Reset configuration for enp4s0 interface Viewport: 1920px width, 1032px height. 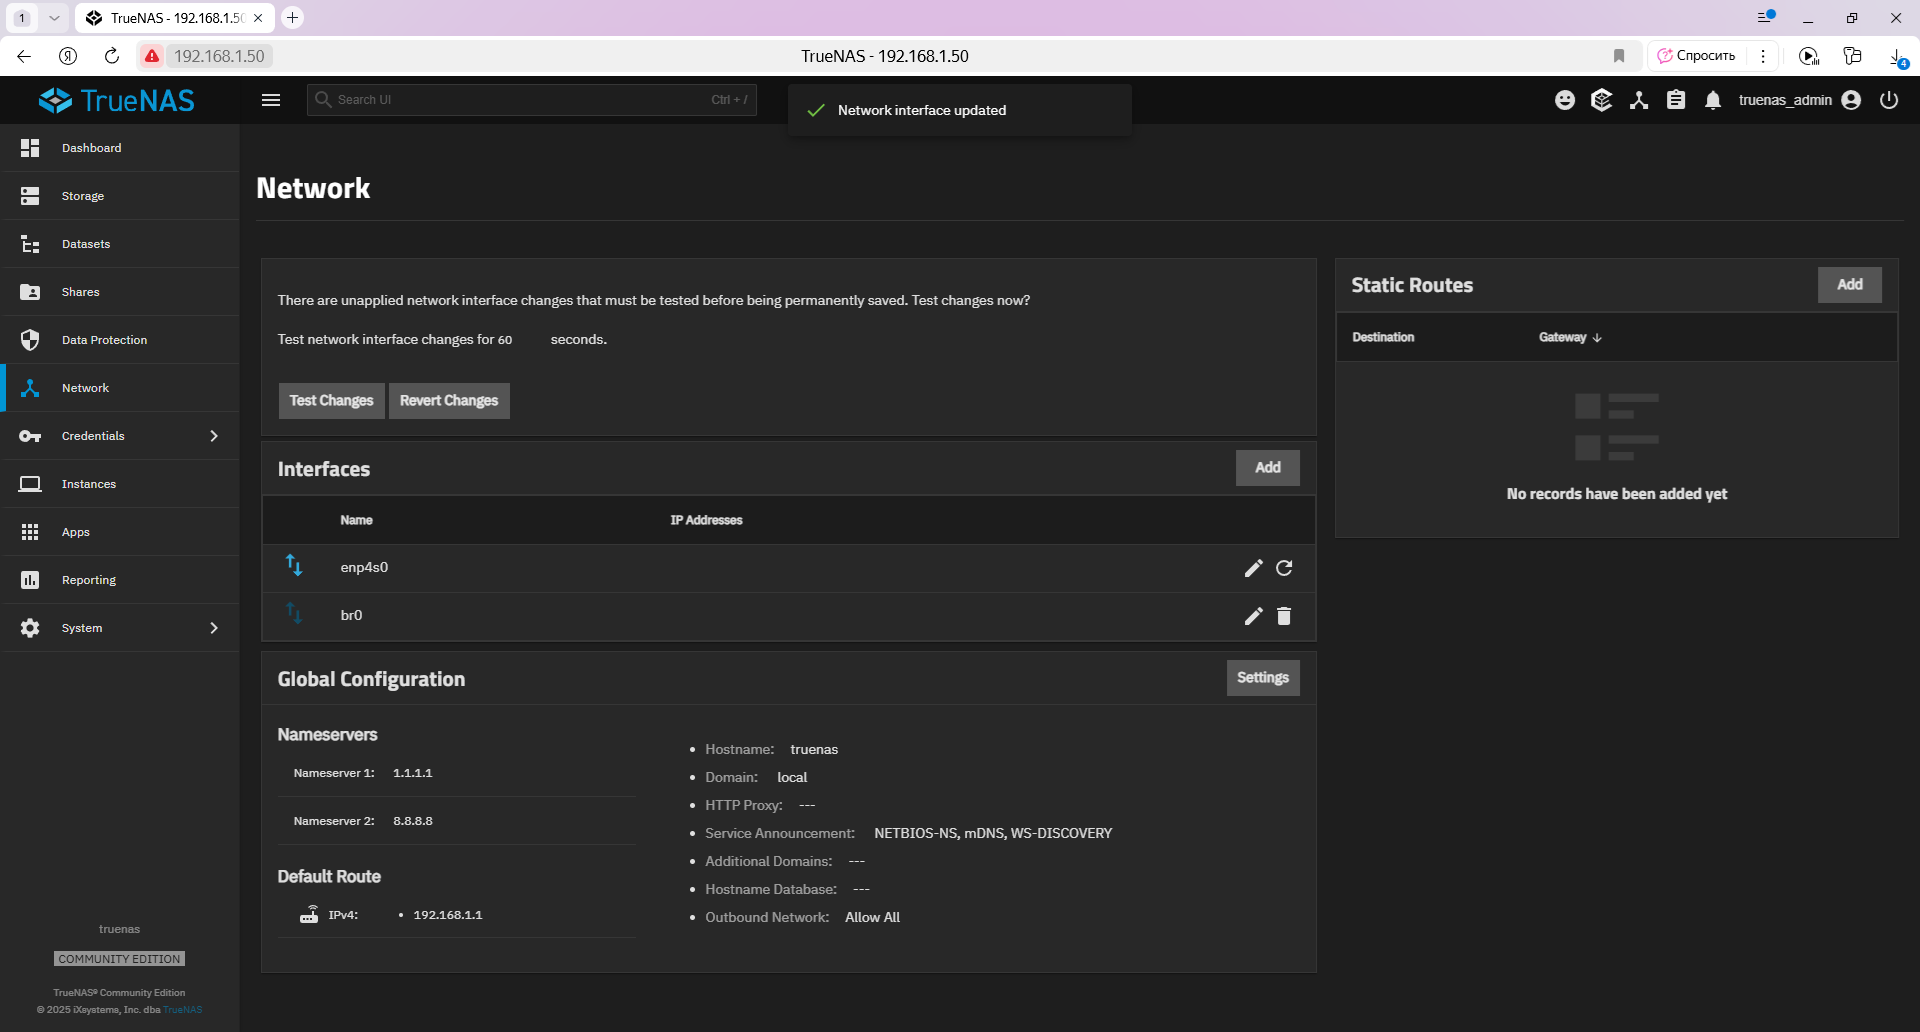click(1284, 568)
